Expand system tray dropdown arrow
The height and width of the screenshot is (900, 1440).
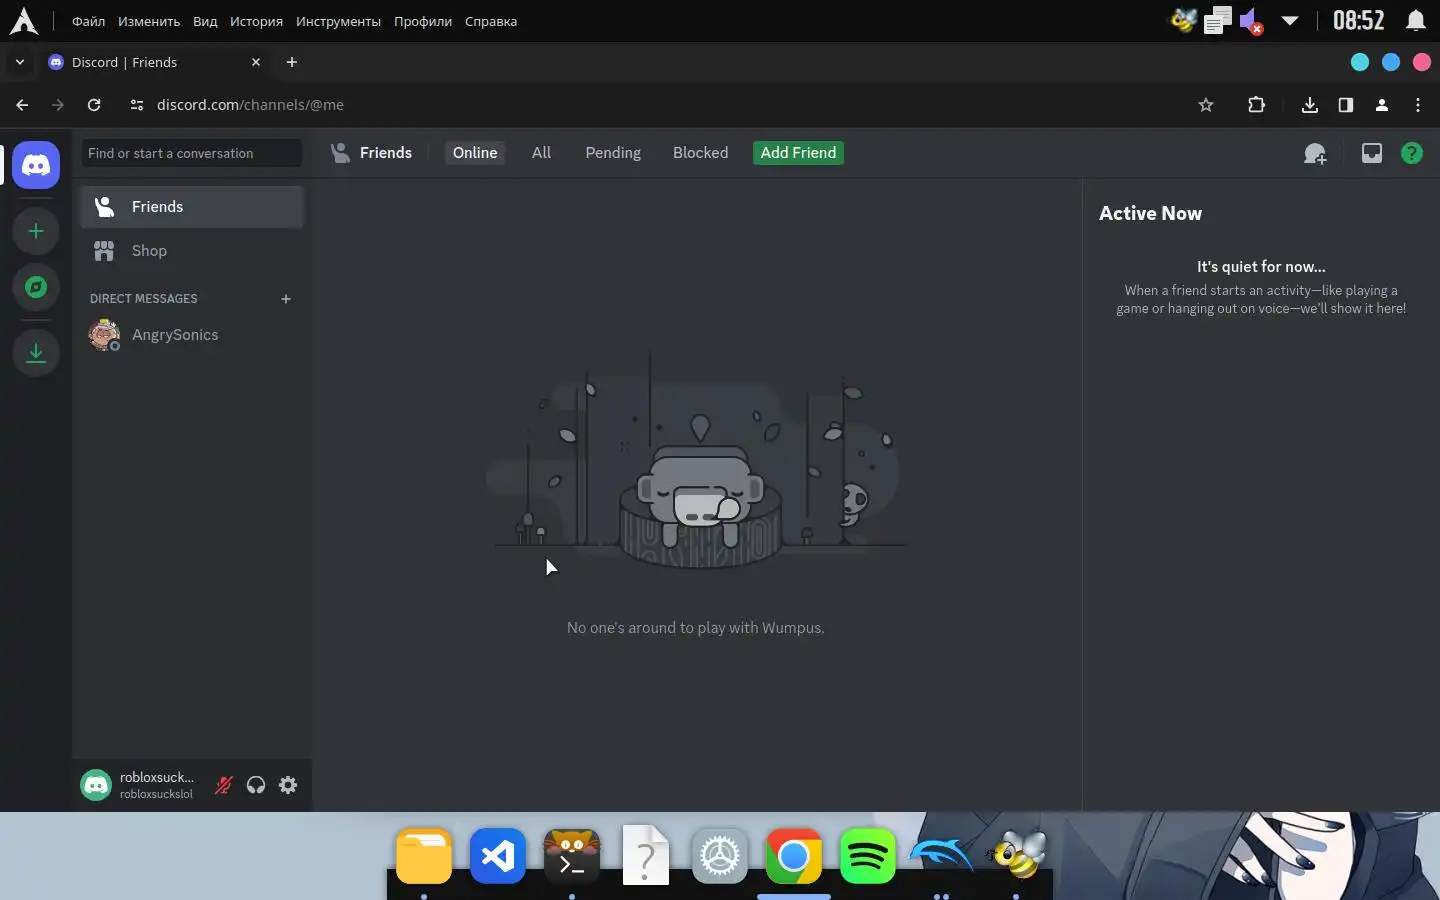[x=1290, y=21]
